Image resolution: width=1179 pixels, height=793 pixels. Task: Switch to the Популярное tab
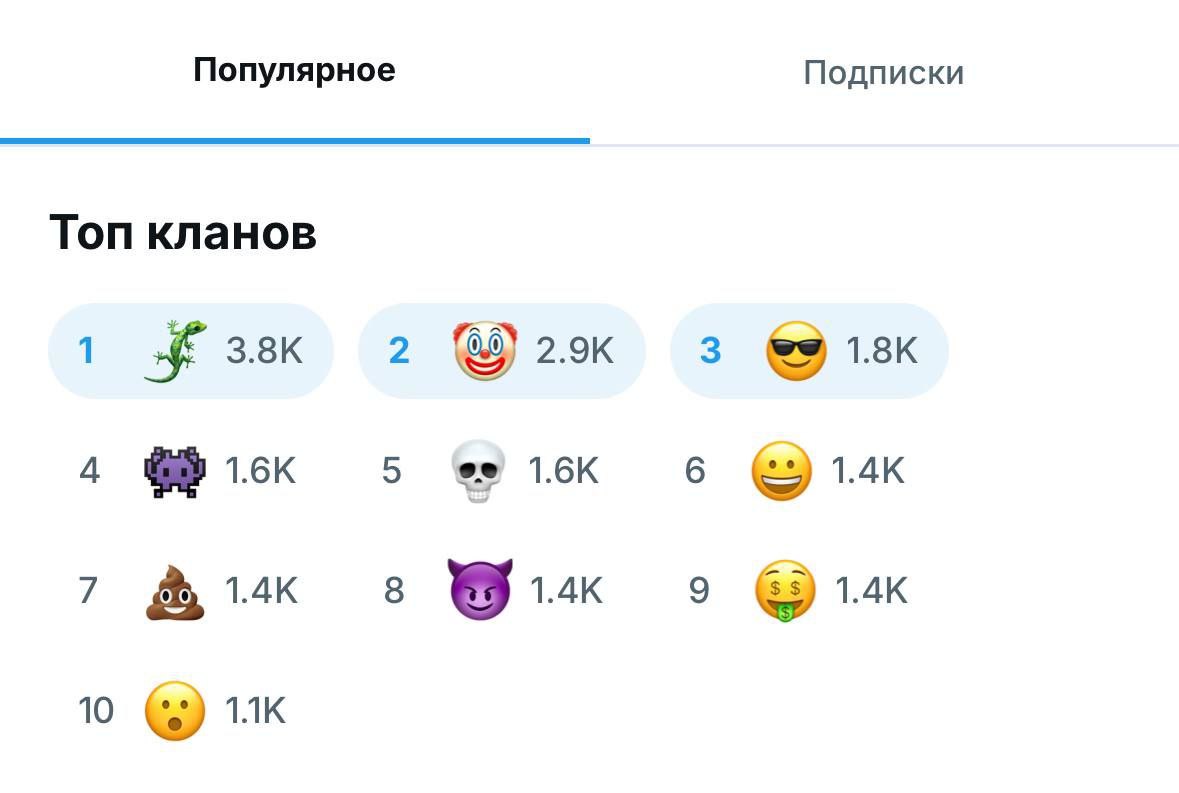coord(294,71)
